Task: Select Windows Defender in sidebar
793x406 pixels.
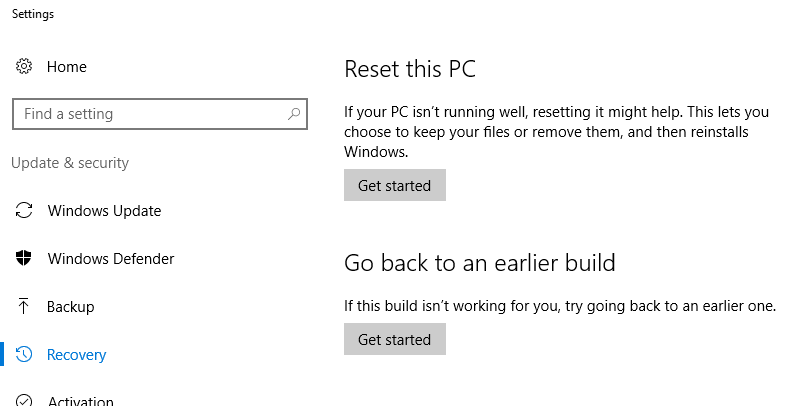Action: (x=111, y=259)
